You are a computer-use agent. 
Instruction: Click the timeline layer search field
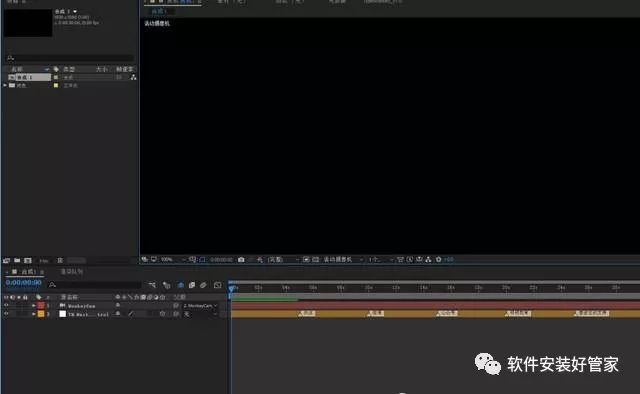pos(95,285)
